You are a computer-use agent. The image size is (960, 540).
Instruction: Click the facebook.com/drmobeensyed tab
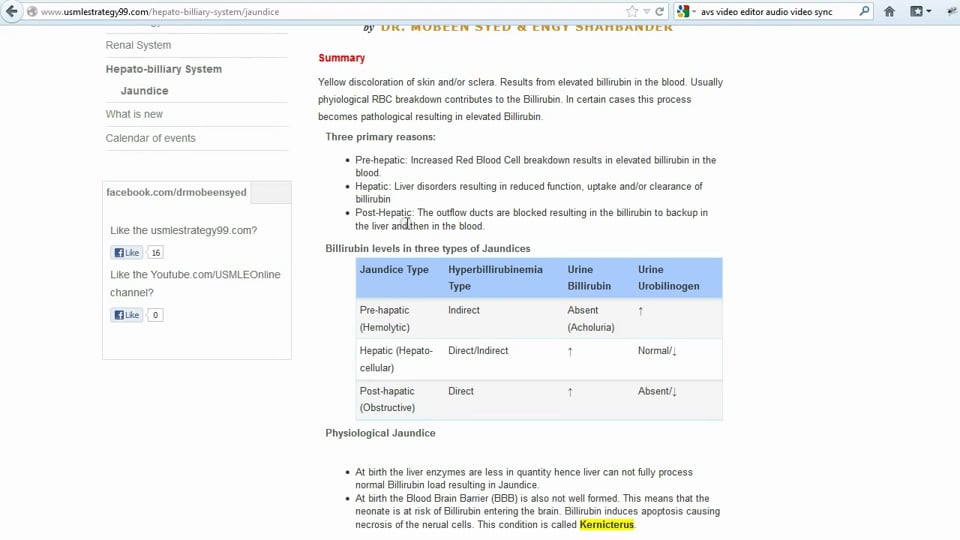click(176, 192)
